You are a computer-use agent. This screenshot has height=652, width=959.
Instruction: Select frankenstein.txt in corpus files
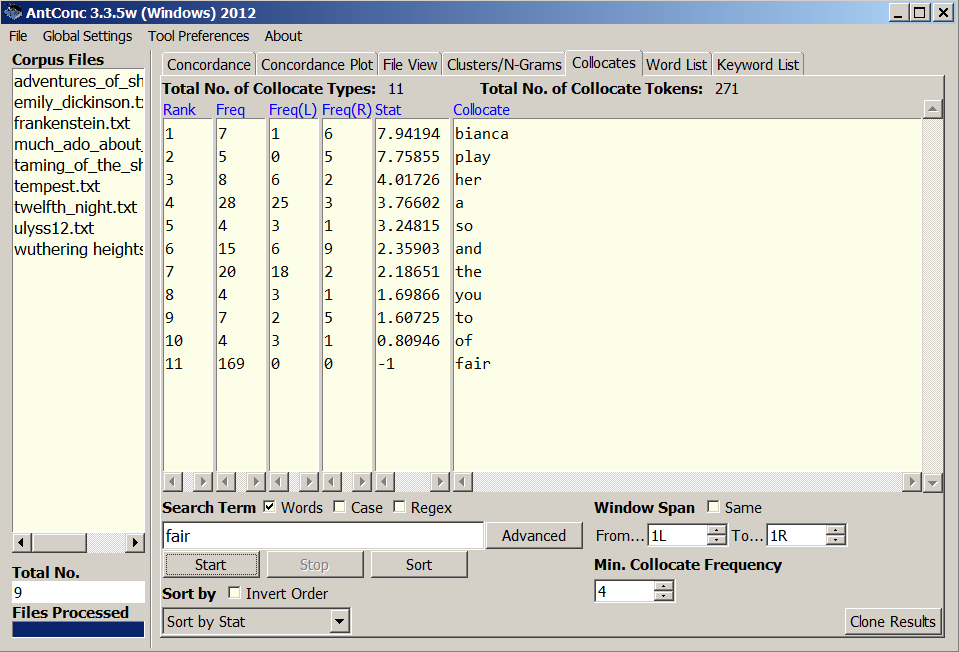[x=72, y=124]
